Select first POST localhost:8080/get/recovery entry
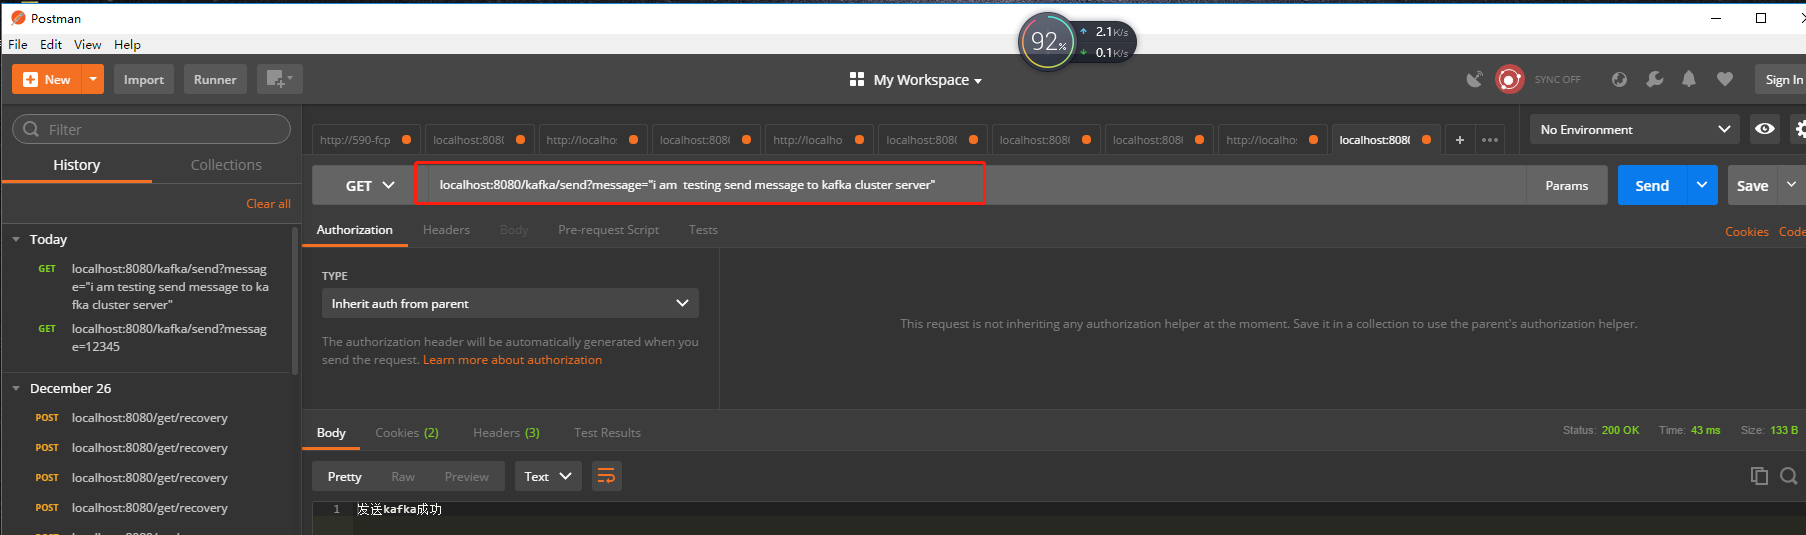This screenshot has height=535, width=1806. point(150,418)
